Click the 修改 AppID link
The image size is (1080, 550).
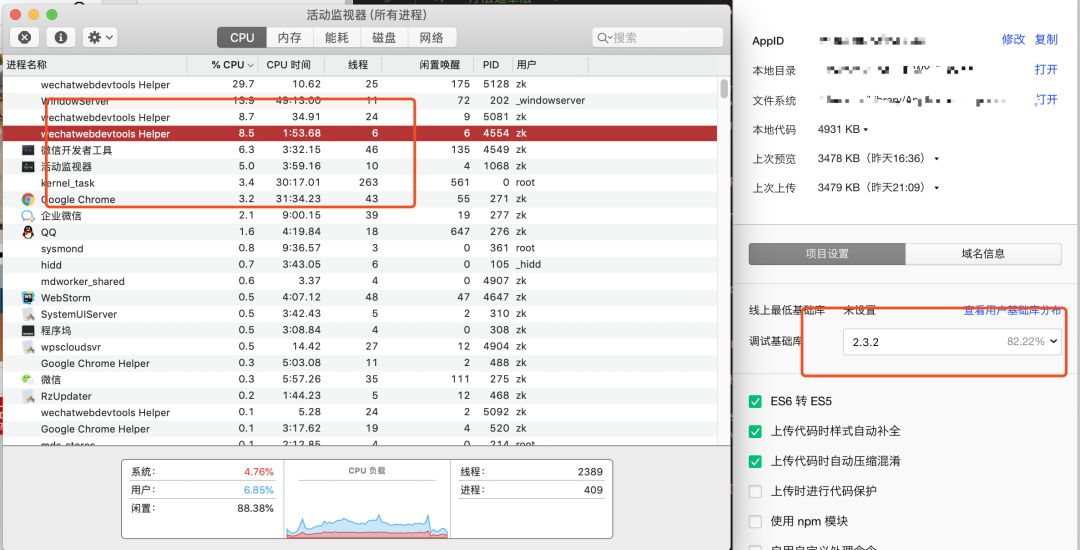tap(1013, 39)
